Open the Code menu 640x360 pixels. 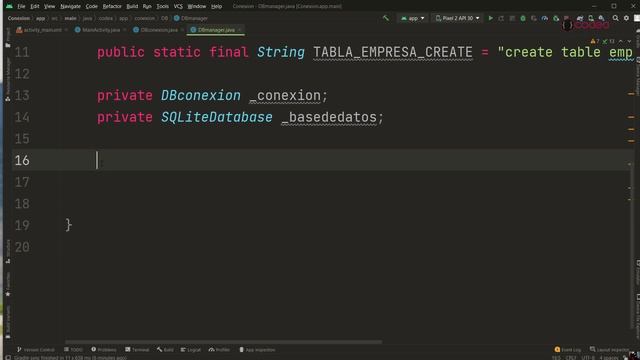pyautogui.click(x=91, y=7)
